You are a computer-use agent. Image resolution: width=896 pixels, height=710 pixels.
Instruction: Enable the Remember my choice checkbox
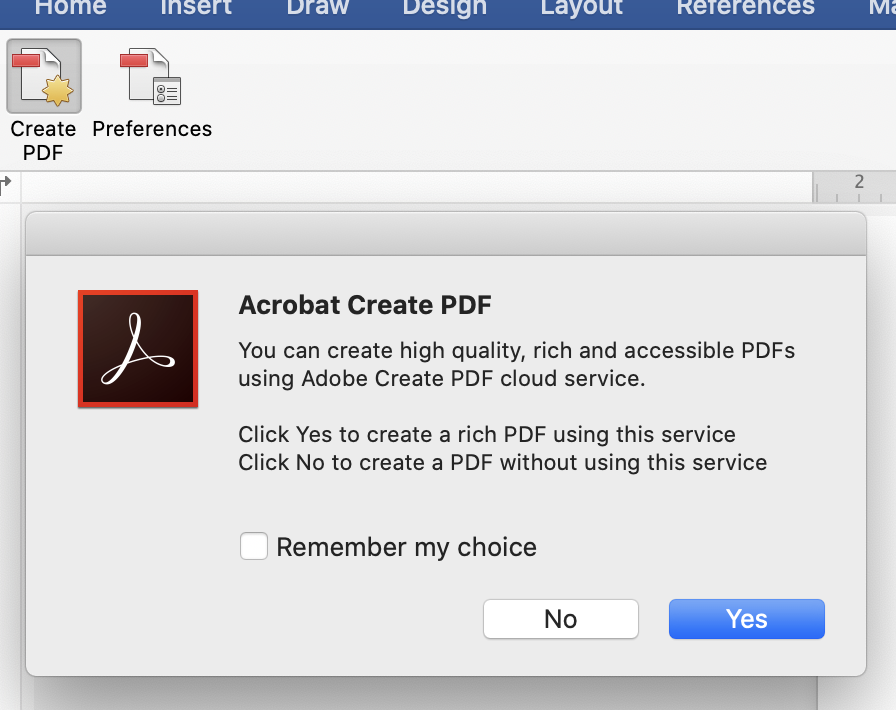point(254,546)
